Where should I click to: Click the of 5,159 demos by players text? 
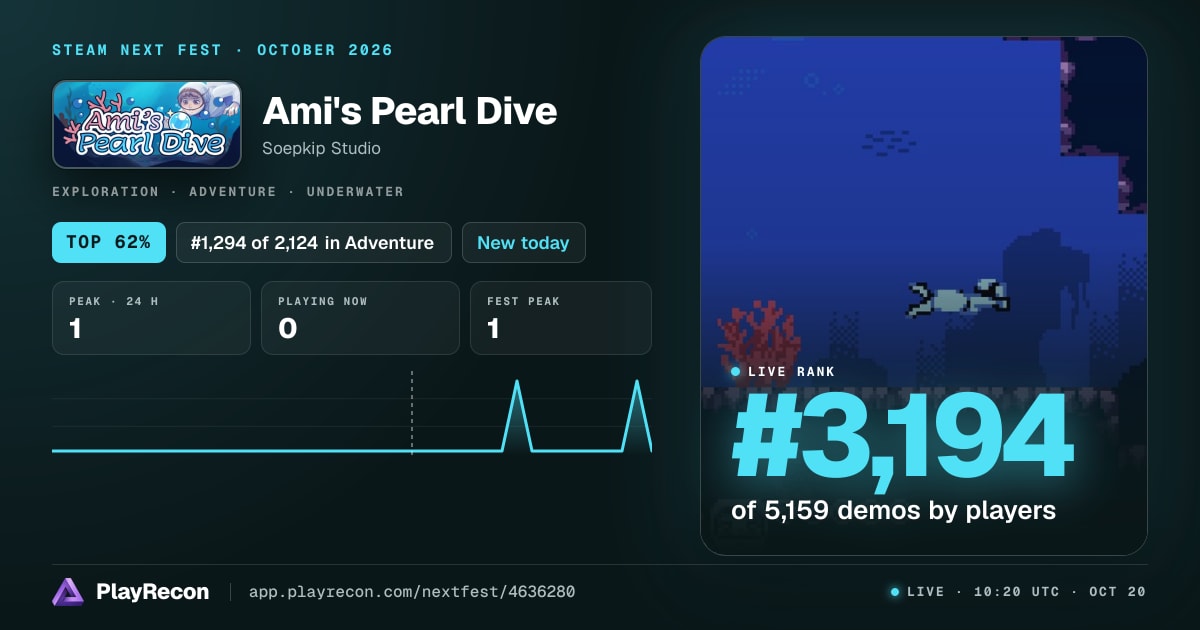[x=894, y=510]
